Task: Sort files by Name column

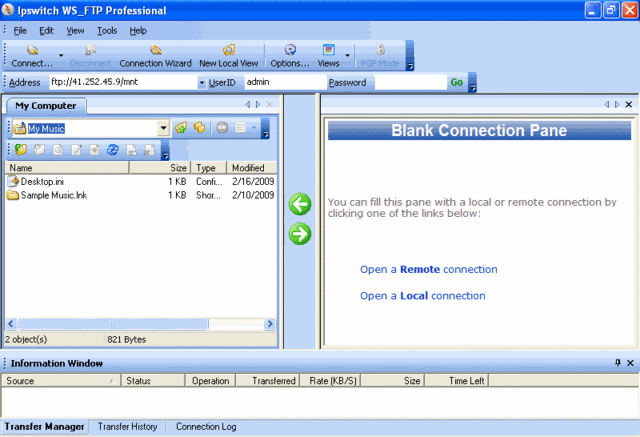Action: (x=67, y=168)
